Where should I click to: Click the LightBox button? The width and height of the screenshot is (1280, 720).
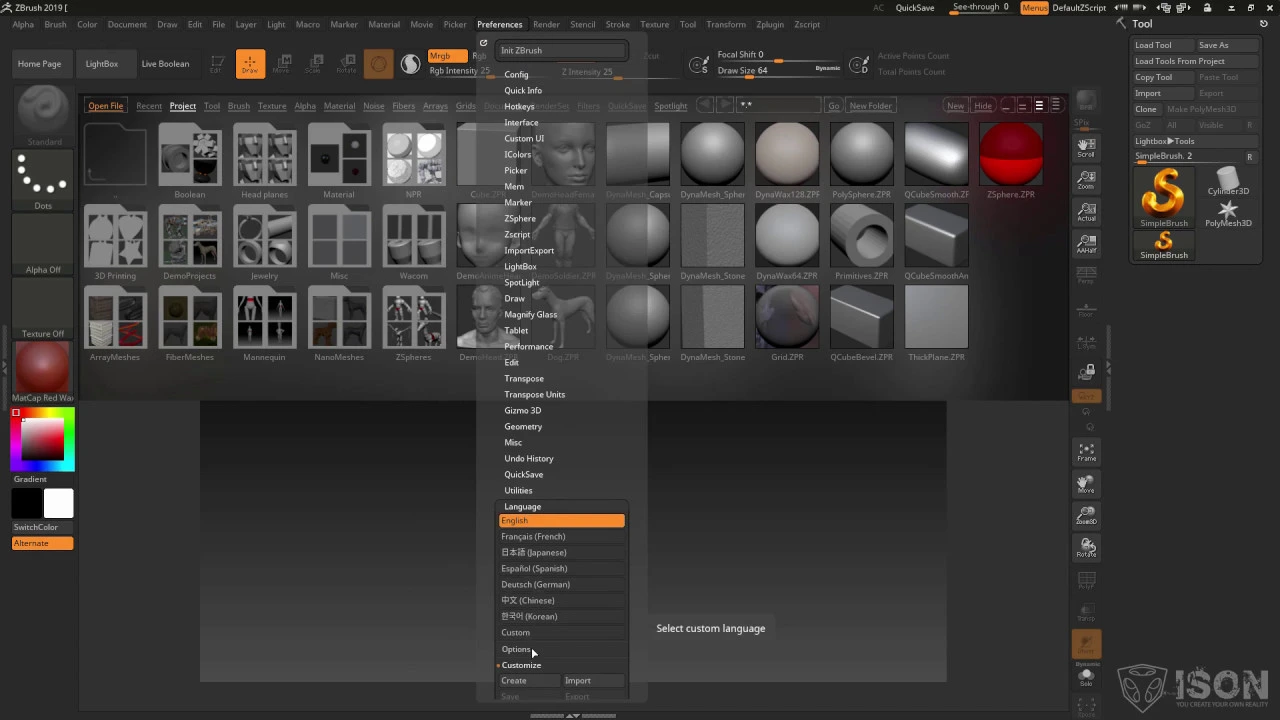(x=101, y=64)
